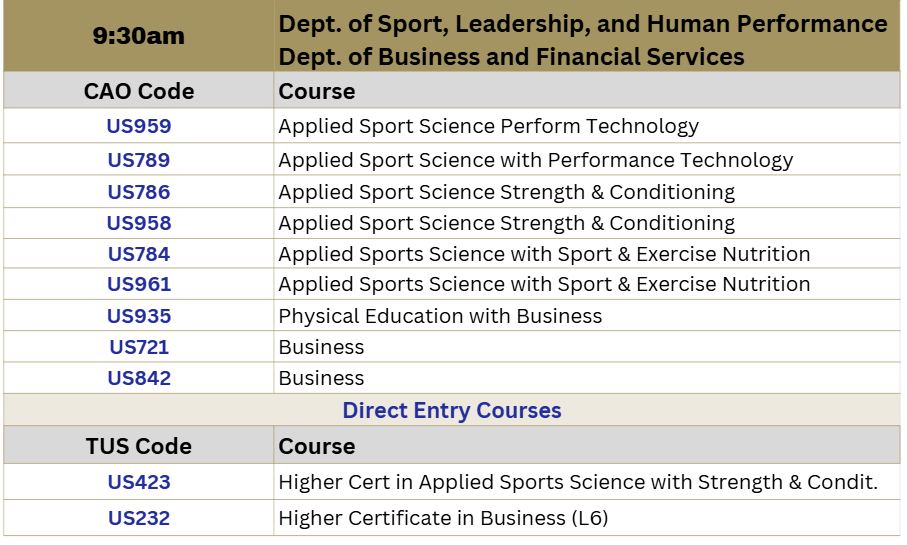Select the Physical Education with Business row
907x545 pixels.
(452, 315)
